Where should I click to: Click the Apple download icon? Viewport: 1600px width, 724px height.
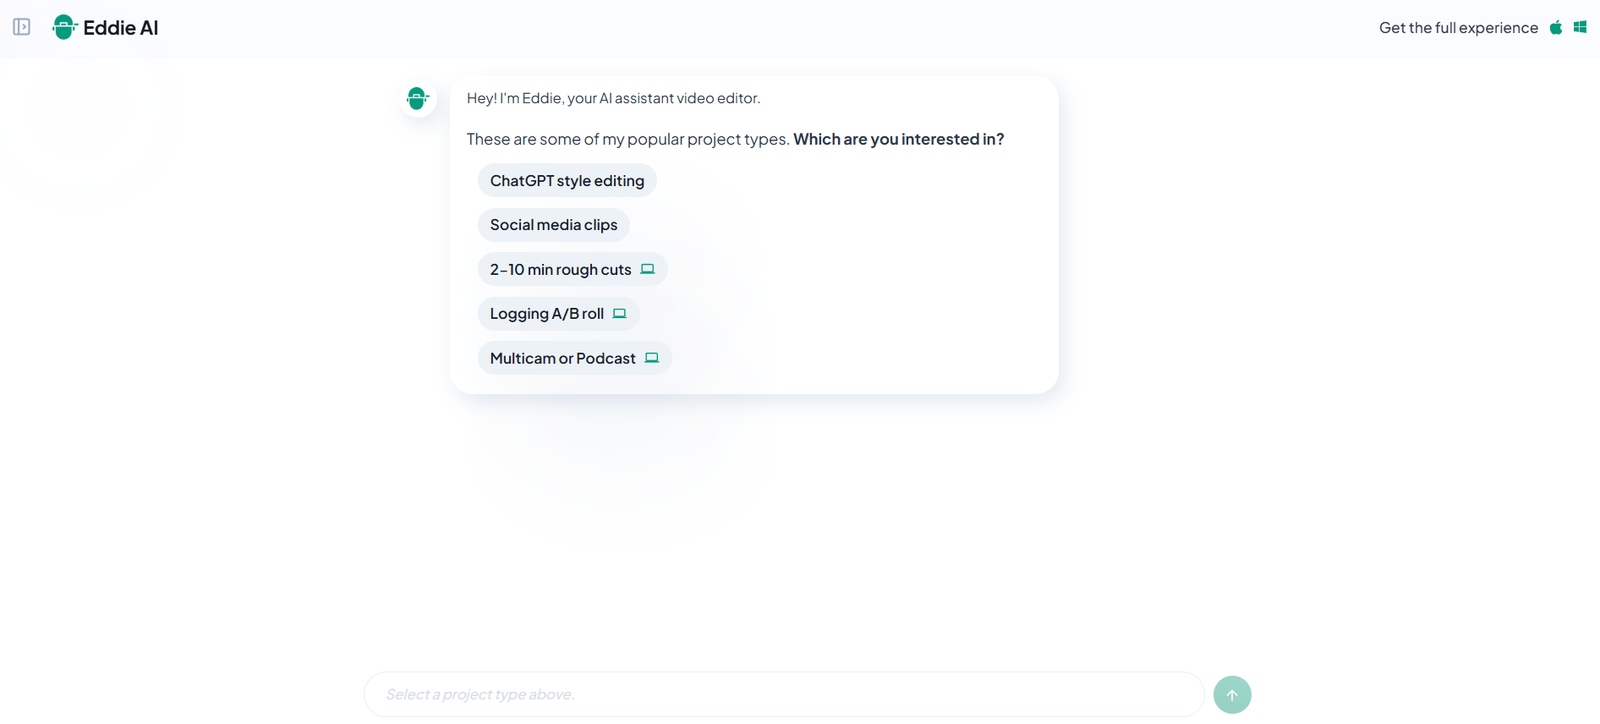(x=1556, y=27)
